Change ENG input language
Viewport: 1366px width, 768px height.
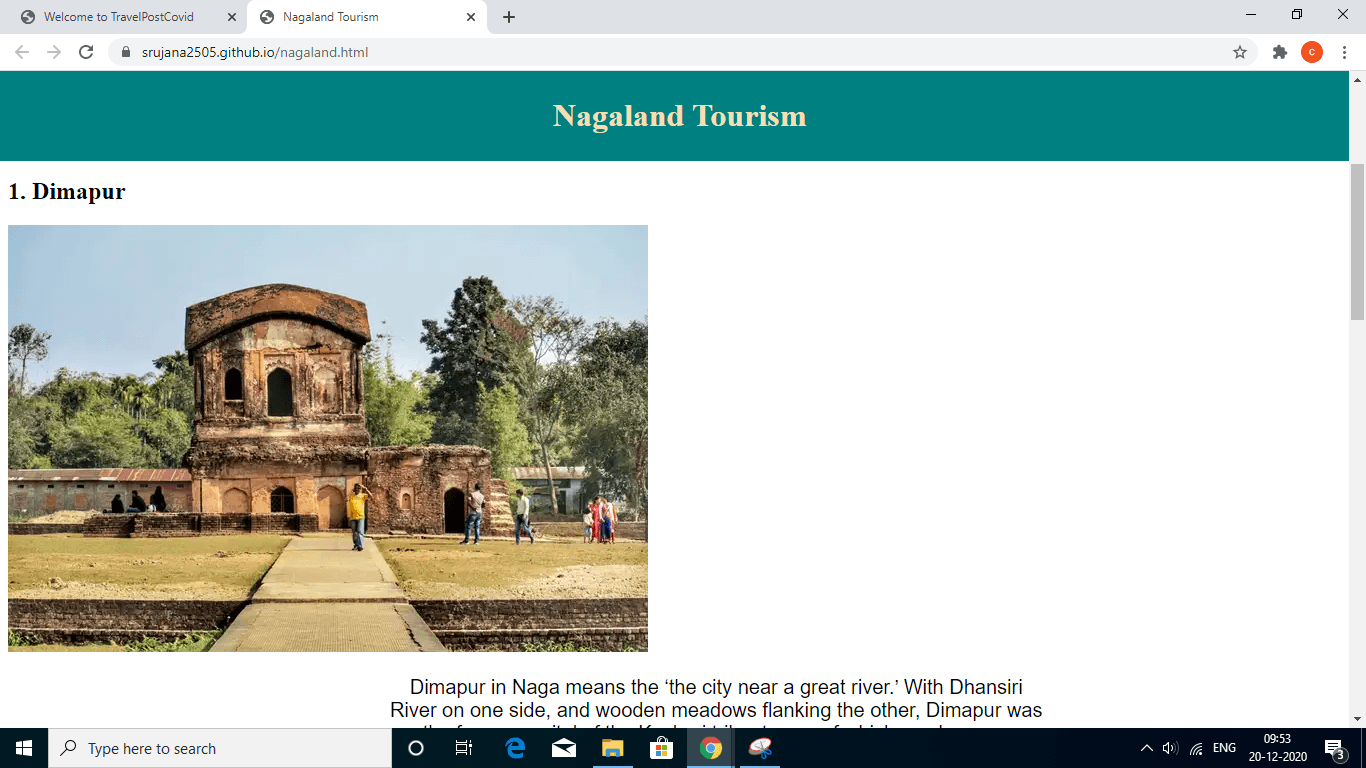[x=1224, y=748]
